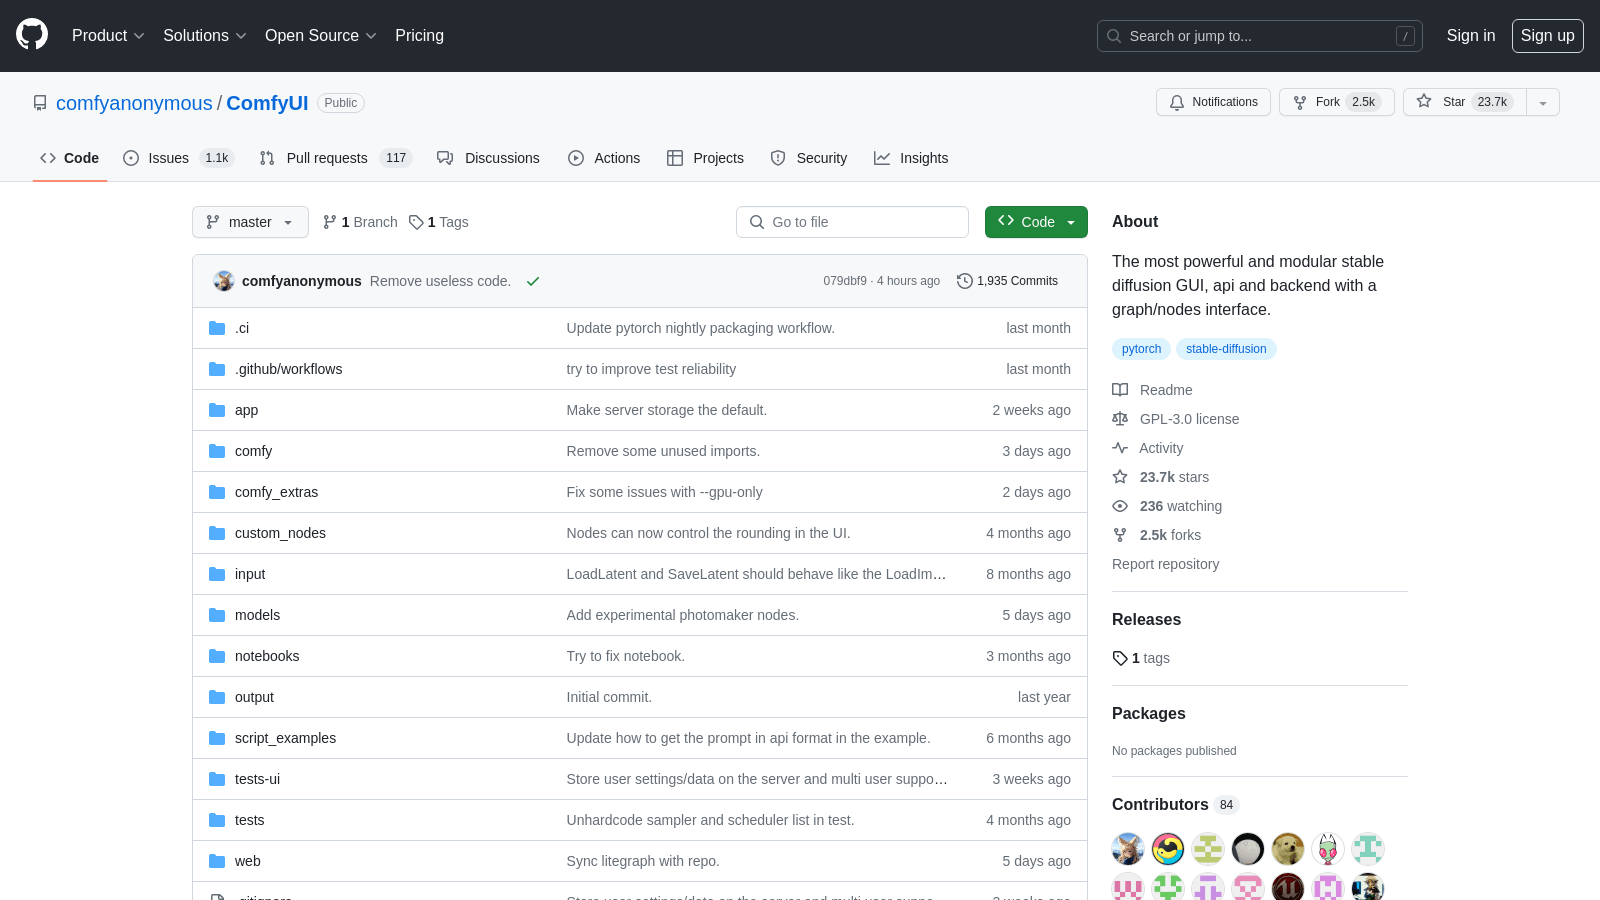Screen dimensions: 1600x900
Task: Select the Code tab
Action: [70, 158]
